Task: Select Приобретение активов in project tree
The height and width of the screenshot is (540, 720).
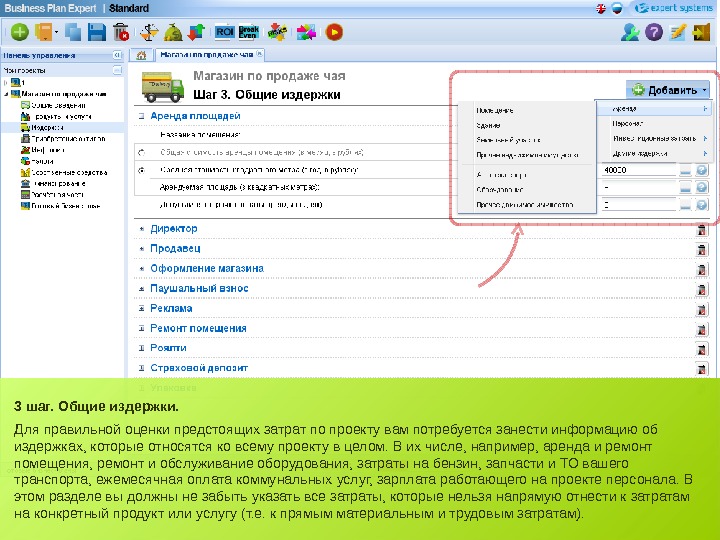Action: click(68, 139)
